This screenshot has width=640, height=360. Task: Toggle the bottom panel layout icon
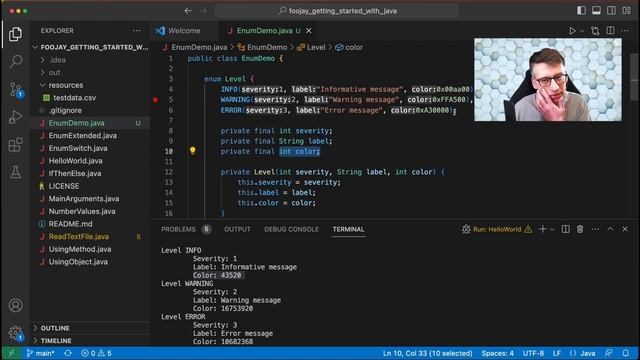(596, 11)
